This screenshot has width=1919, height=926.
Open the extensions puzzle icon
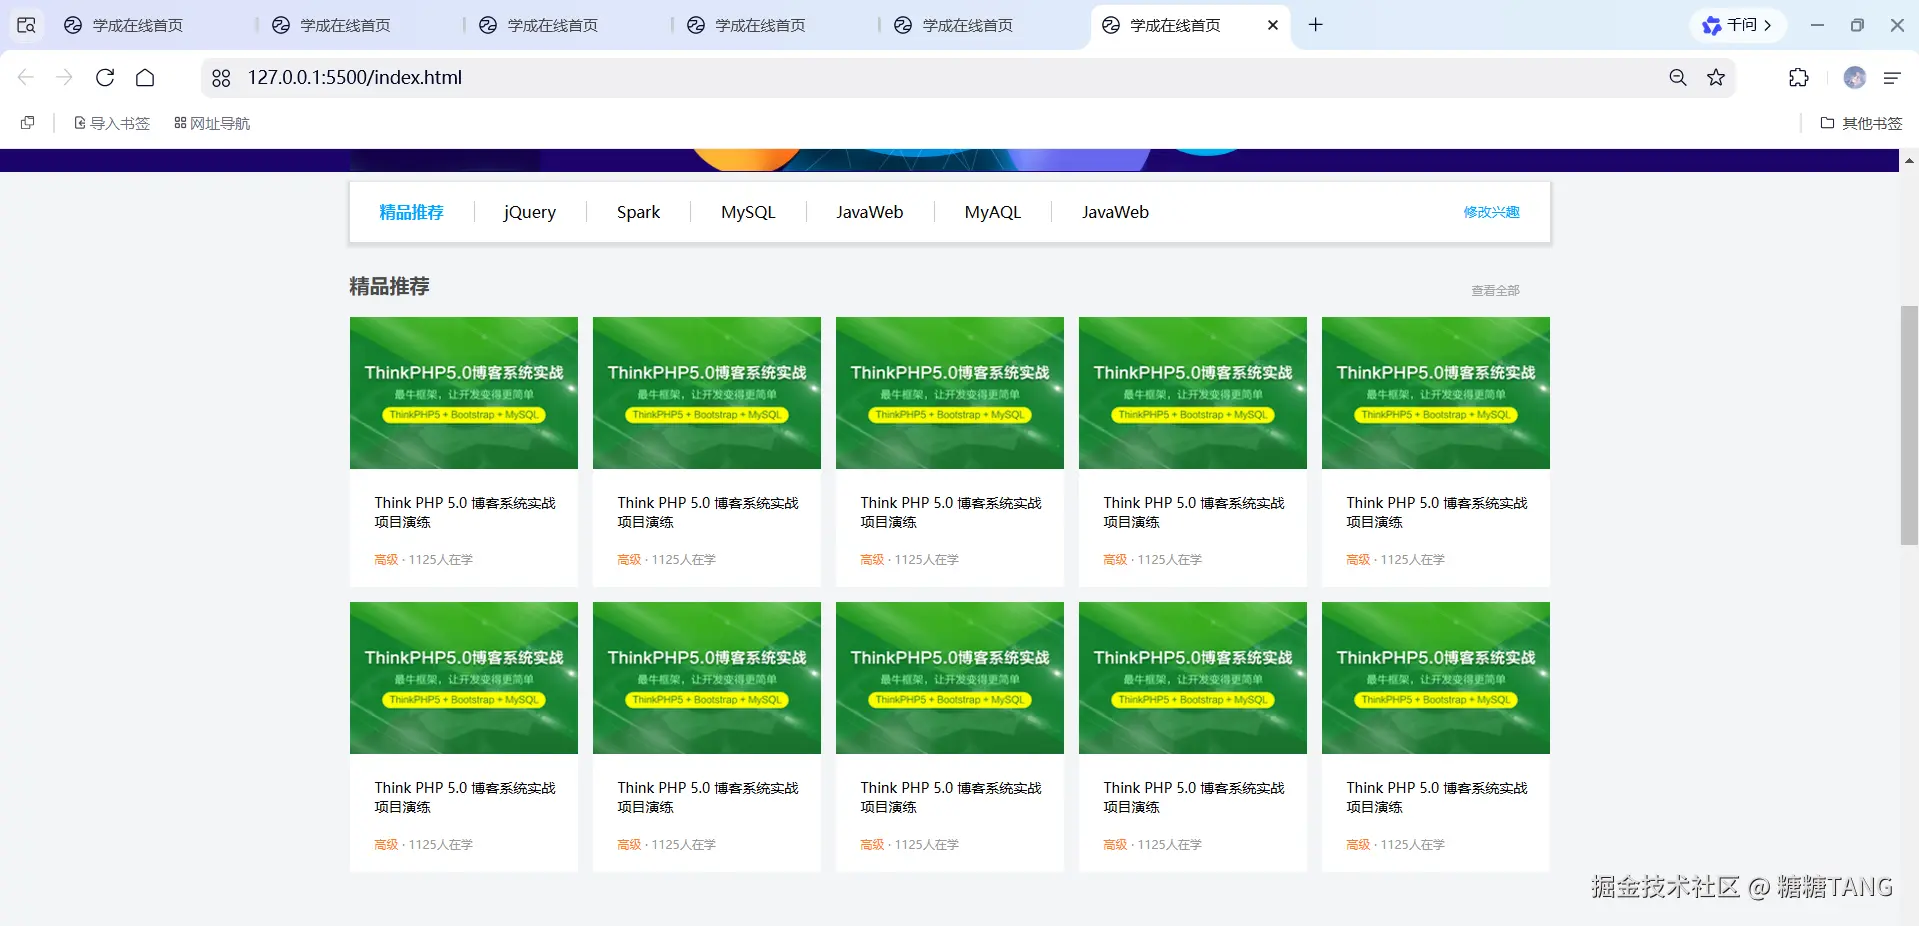[x=1798, y=78]
